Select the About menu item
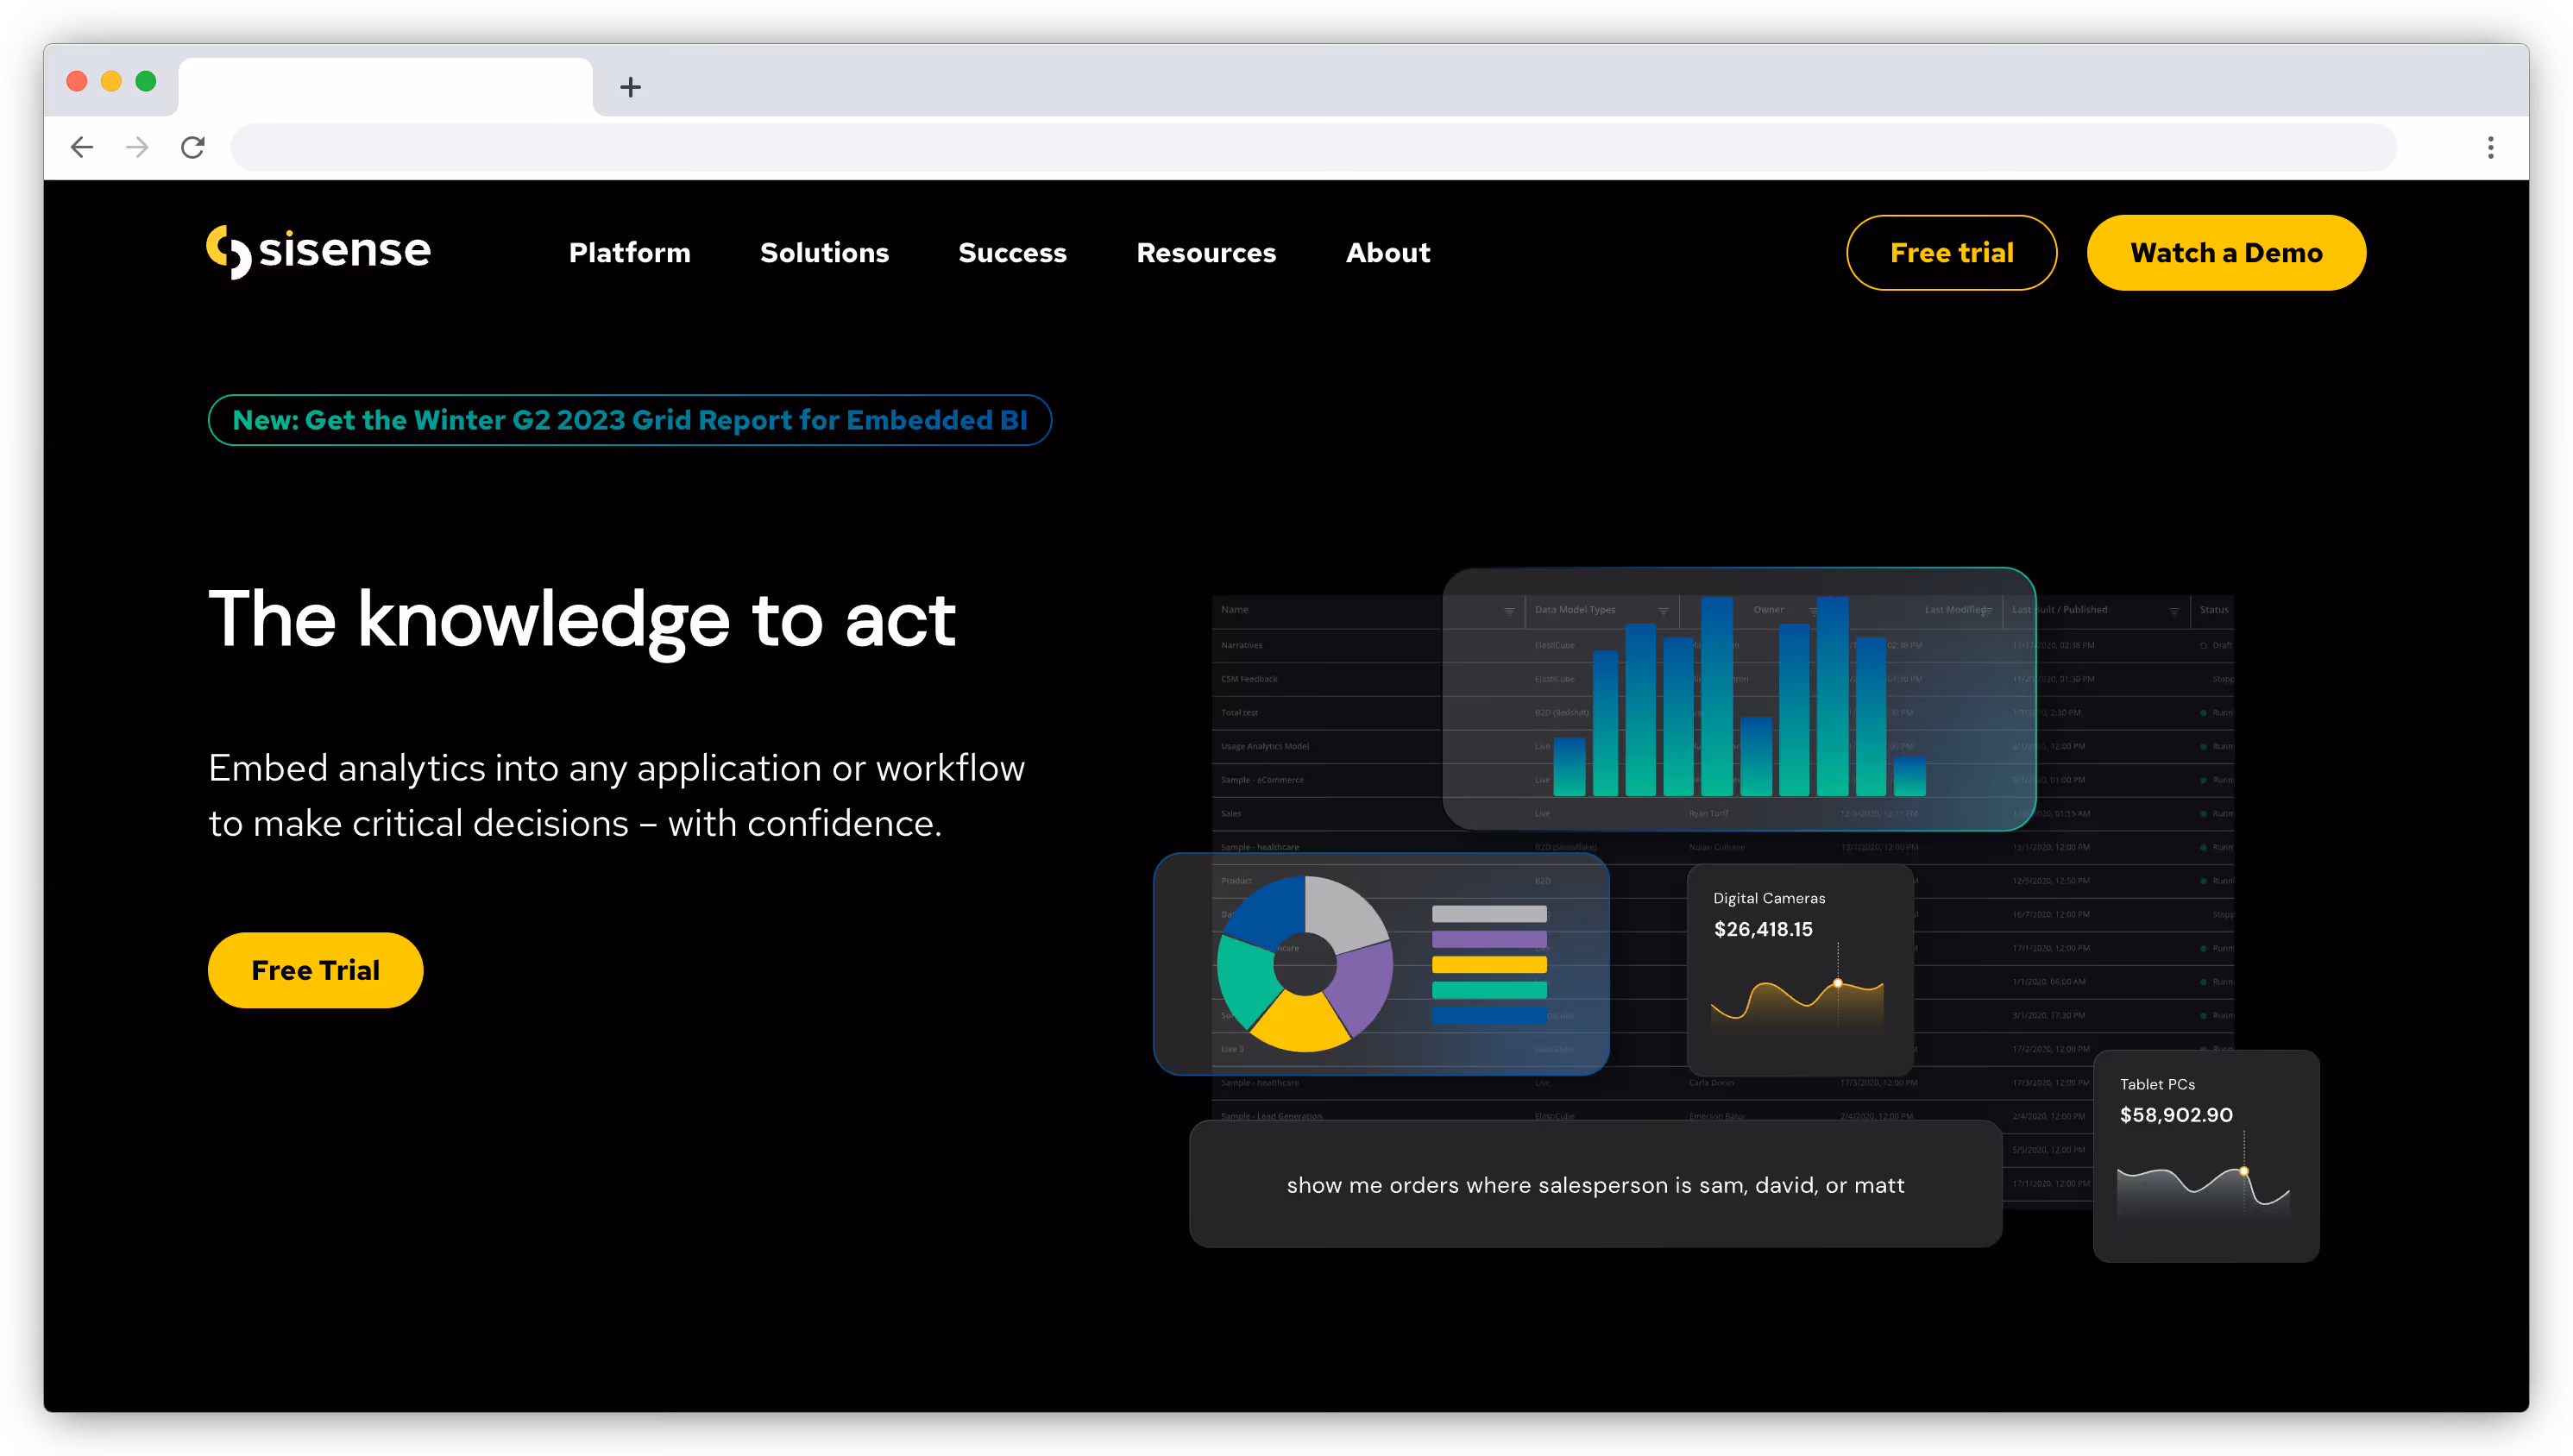Image resolution: width=2573 pixels, height=1456 pixels. (x=1388, y=252)
